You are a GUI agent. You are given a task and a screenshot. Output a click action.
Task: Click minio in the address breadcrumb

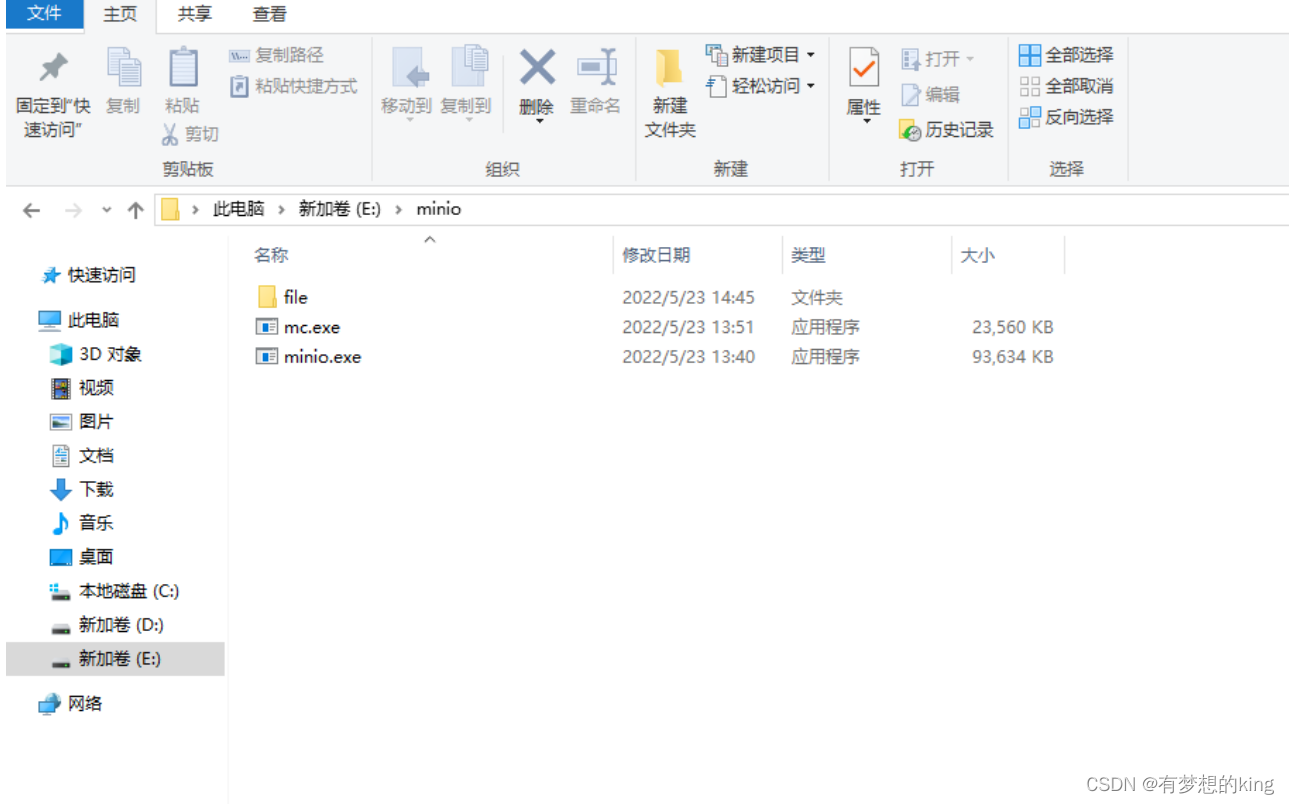439,209
